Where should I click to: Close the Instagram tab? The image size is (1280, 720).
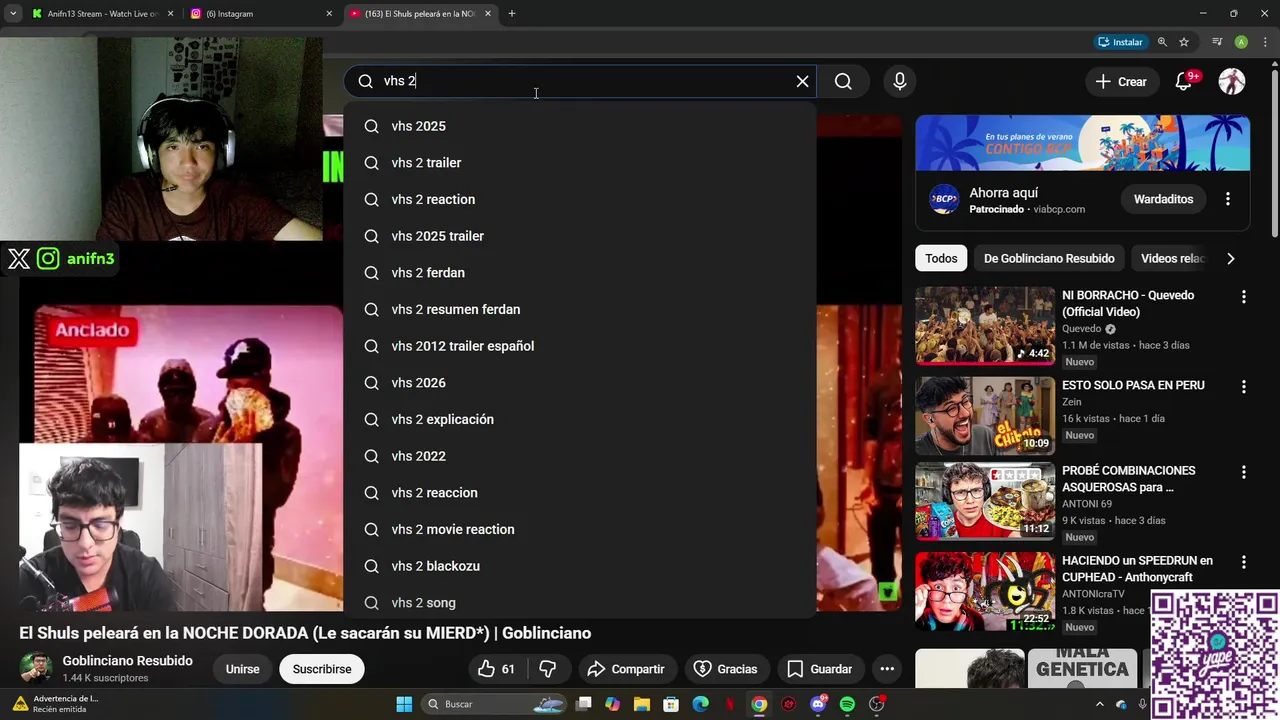[x=329, y=13]
